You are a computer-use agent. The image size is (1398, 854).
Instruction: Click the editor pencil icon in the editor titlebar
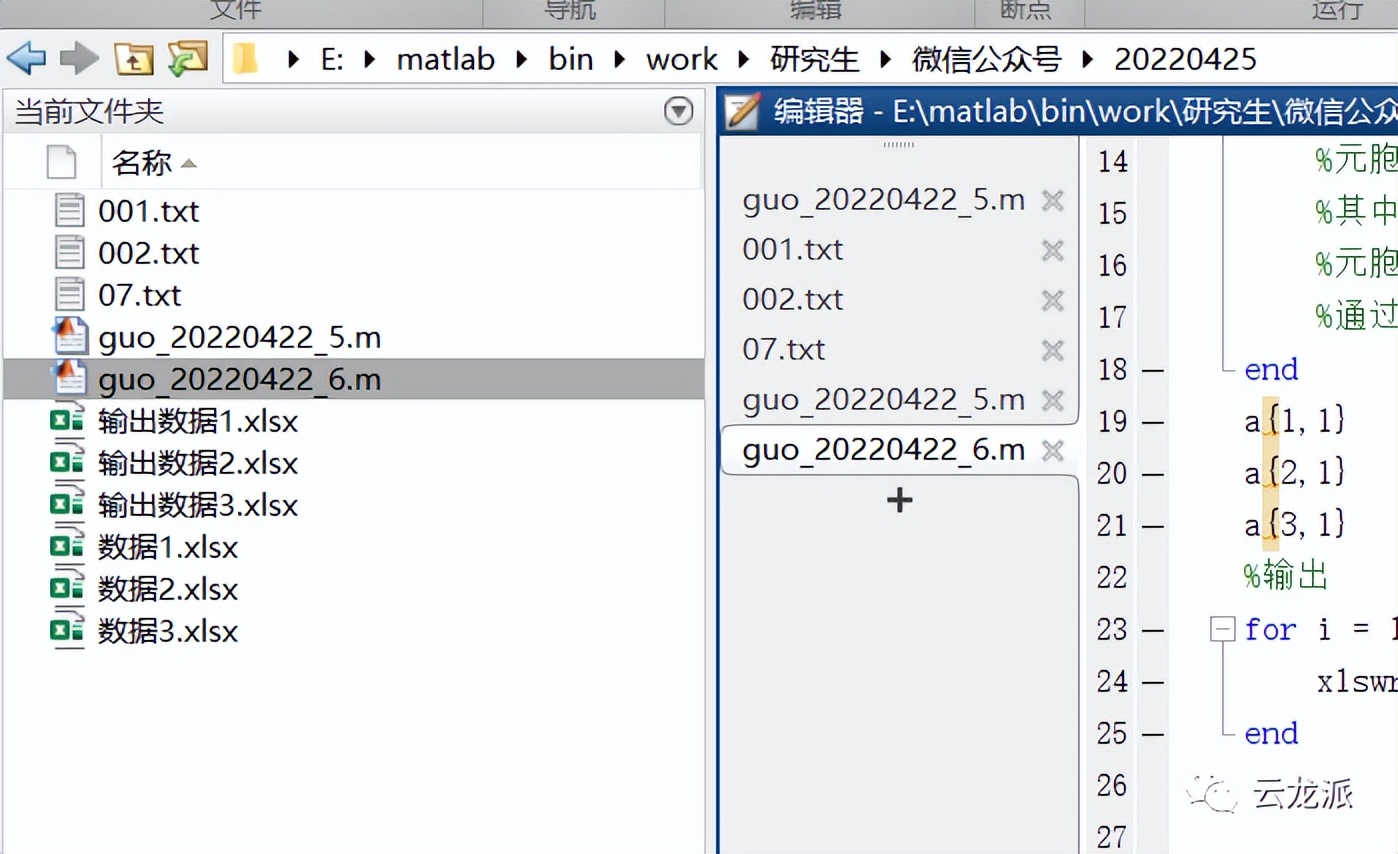pos(741,113)
